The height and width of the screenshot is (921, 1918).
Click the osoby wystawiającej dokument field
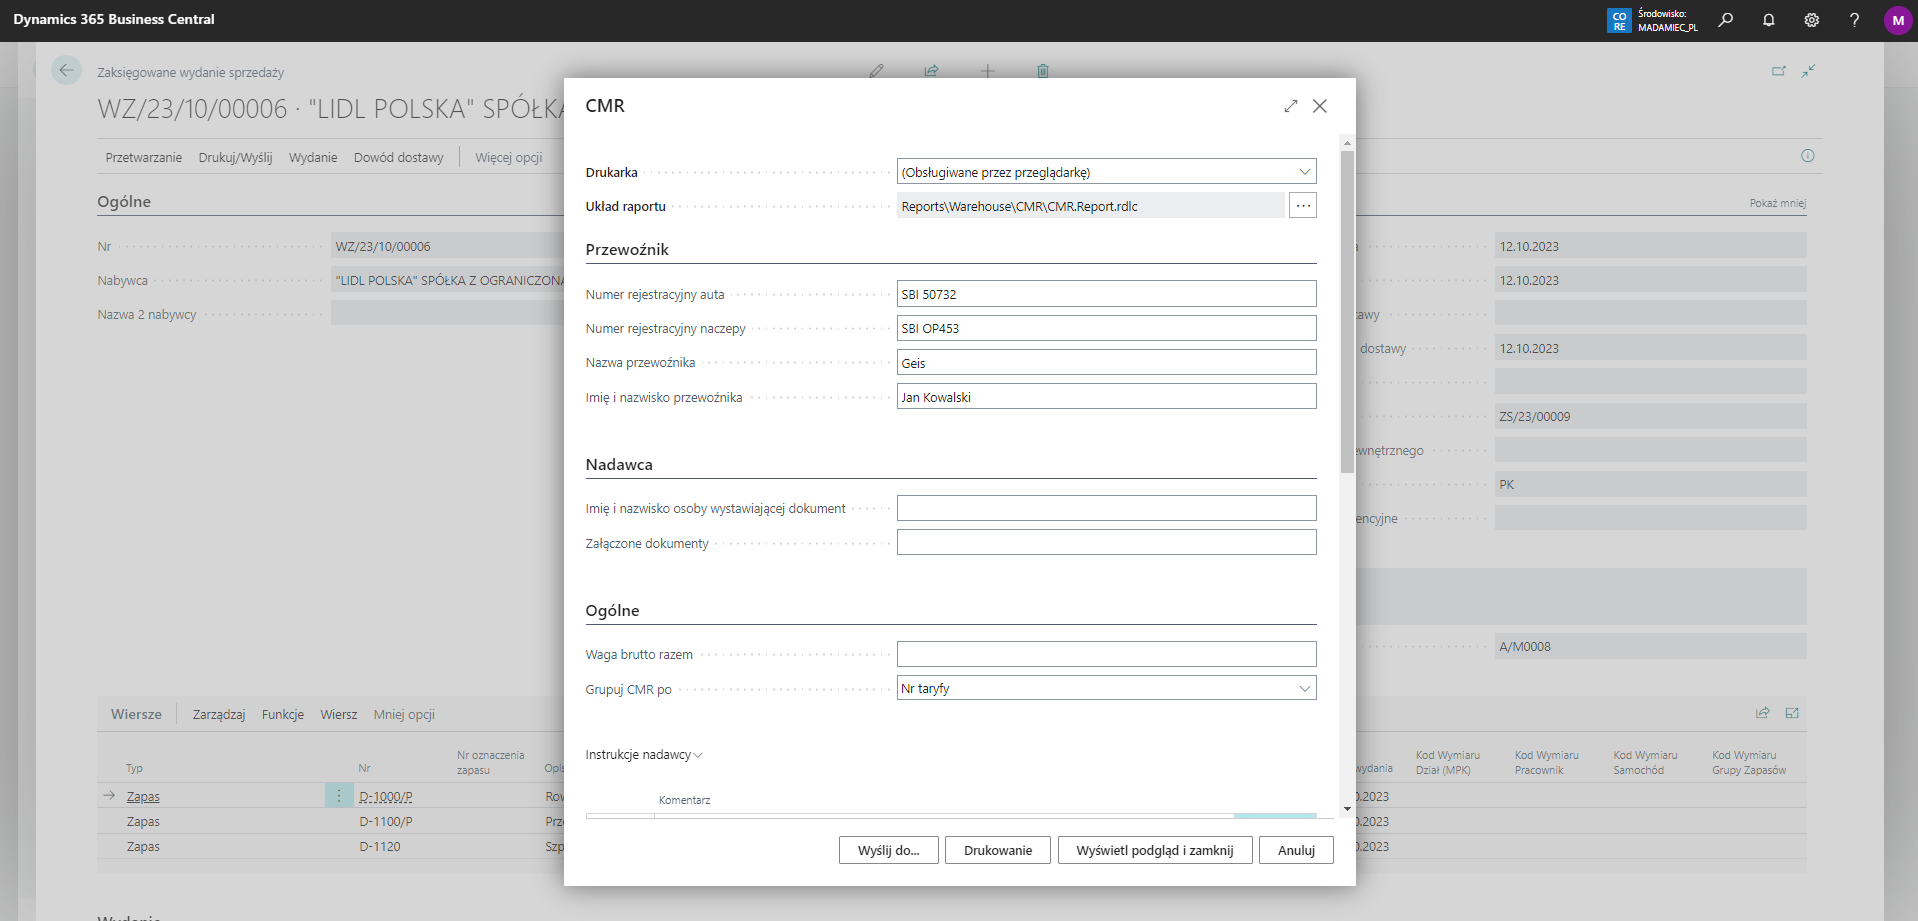click(x=1107, y=508)
